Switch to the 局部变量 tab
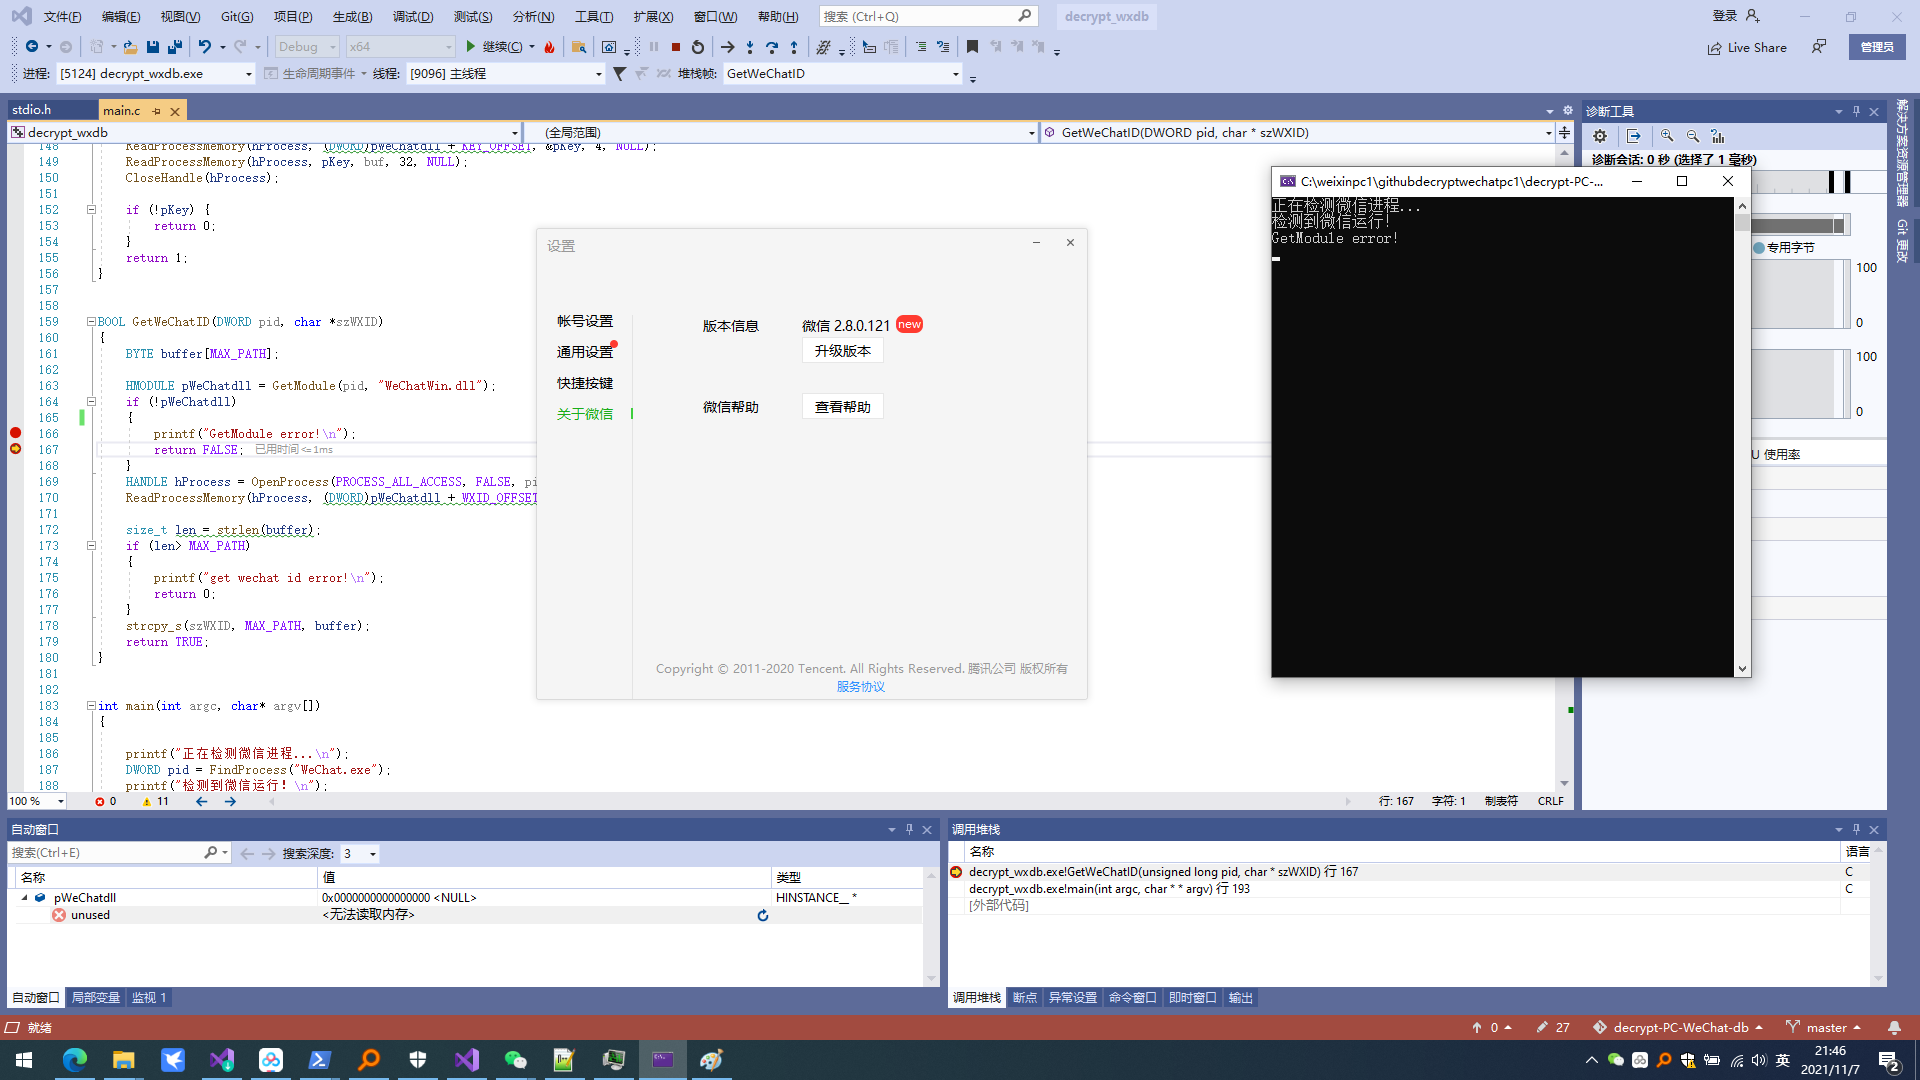 pos(96,998)
